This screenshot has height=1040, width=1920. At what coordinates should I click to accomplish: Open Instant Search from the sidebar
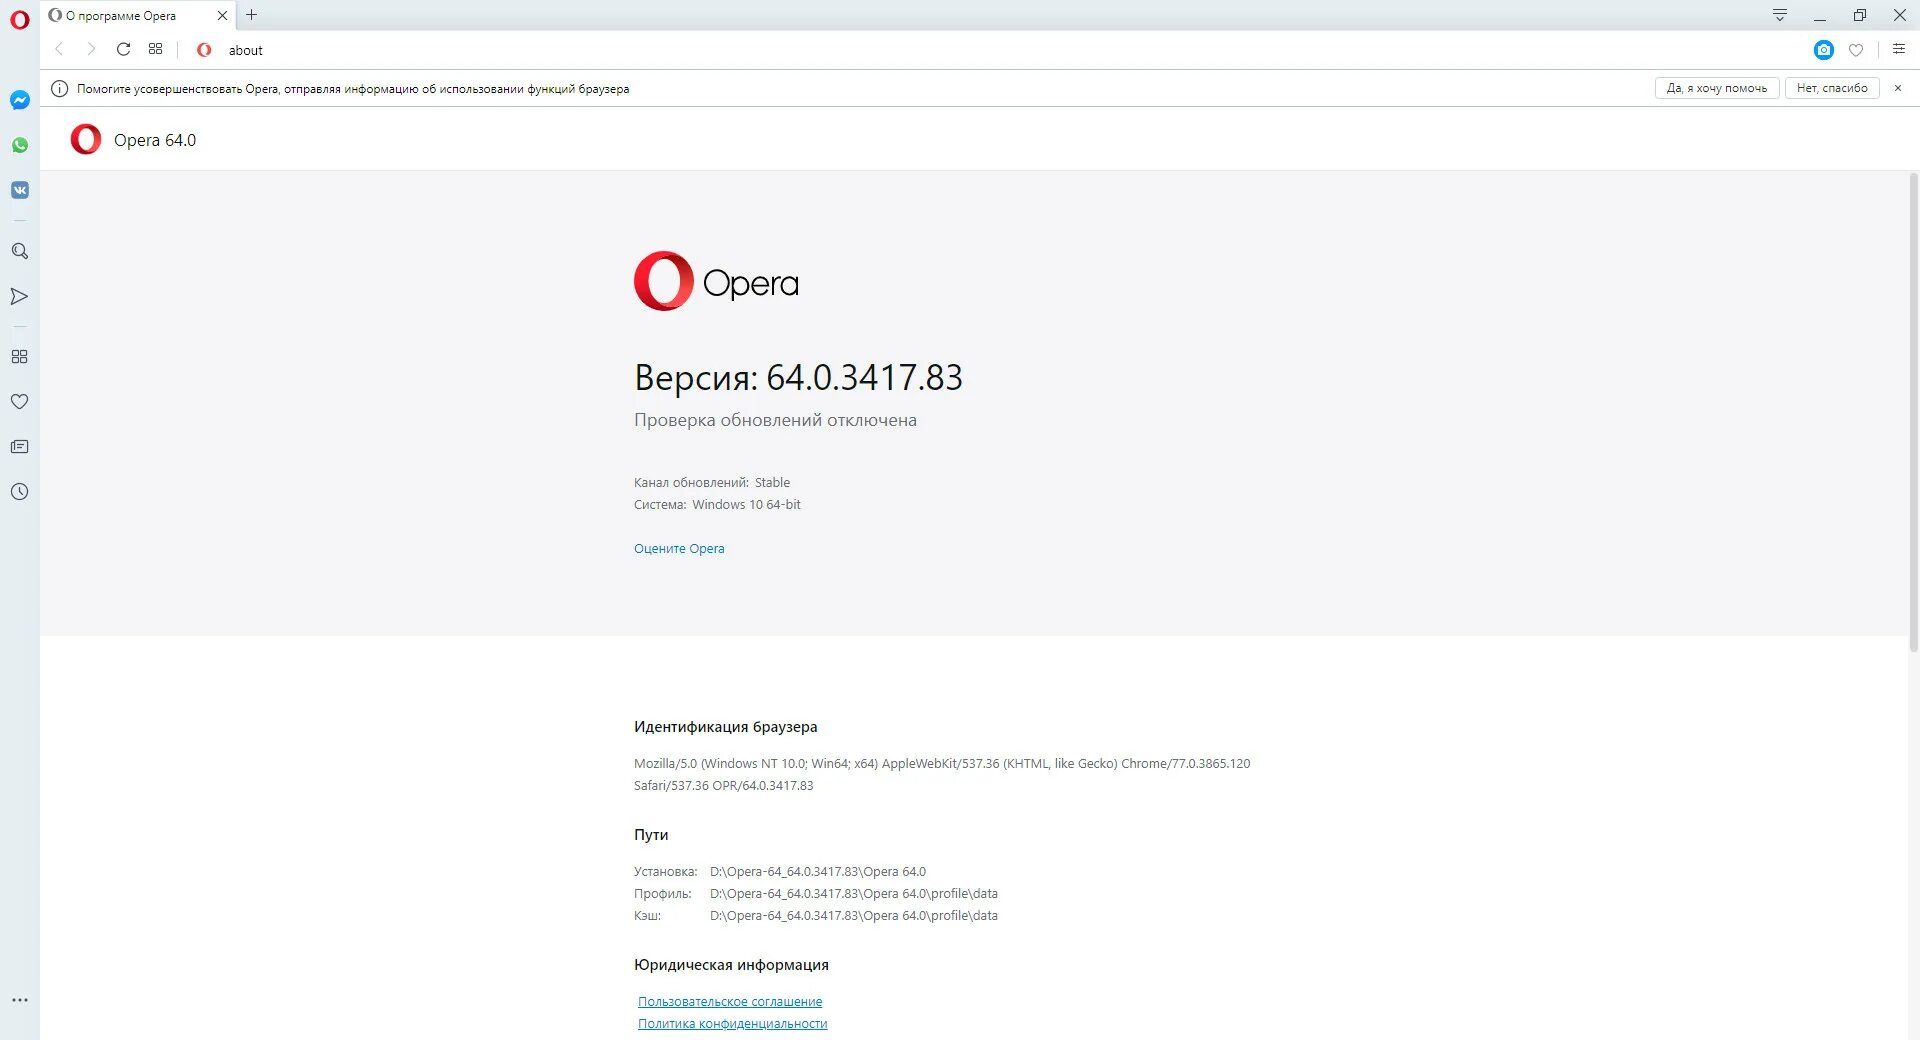pos(20,251)
